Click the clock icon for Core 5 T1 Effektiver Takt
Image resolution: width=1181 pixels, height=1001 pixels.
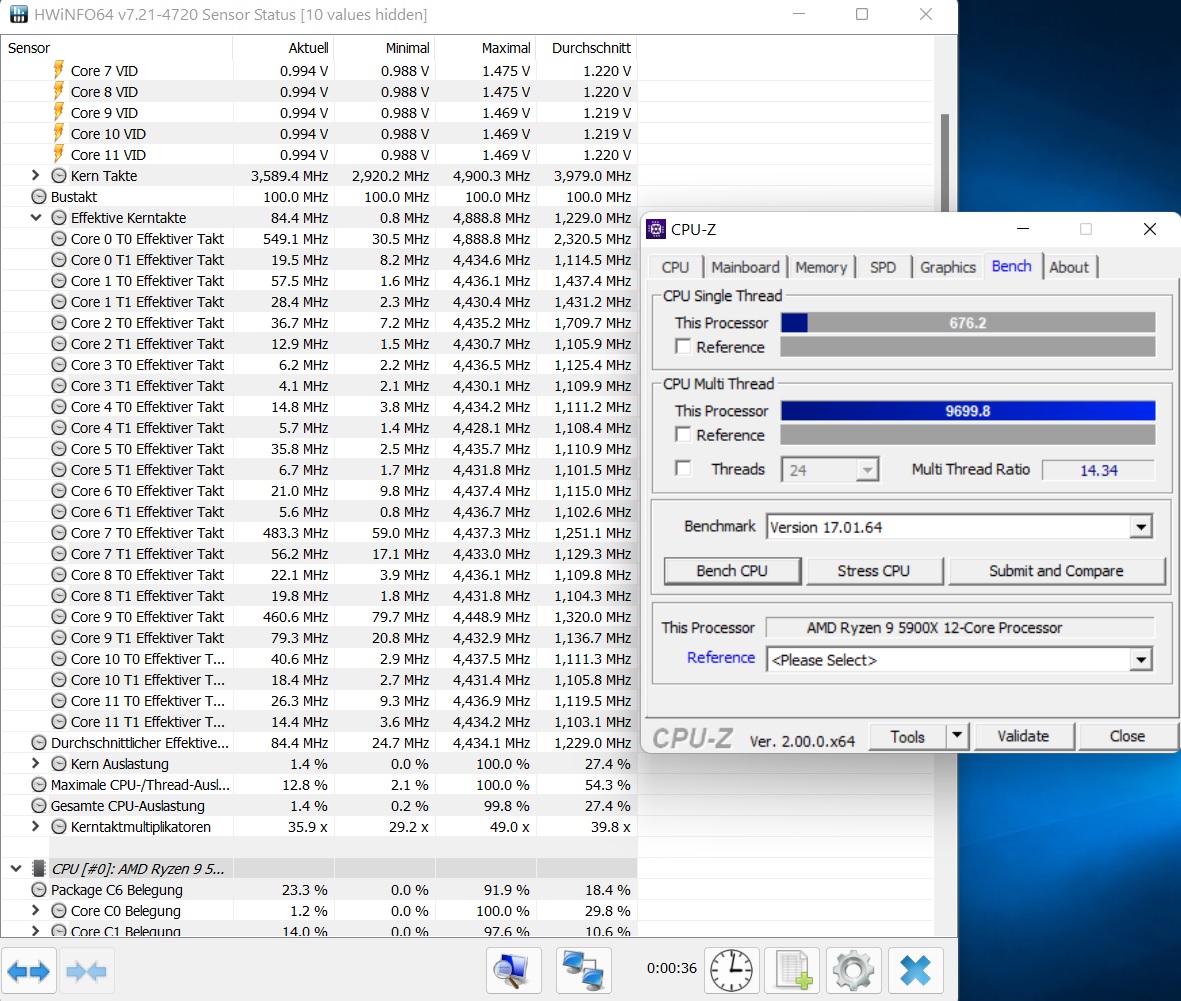tap(59, 470)
